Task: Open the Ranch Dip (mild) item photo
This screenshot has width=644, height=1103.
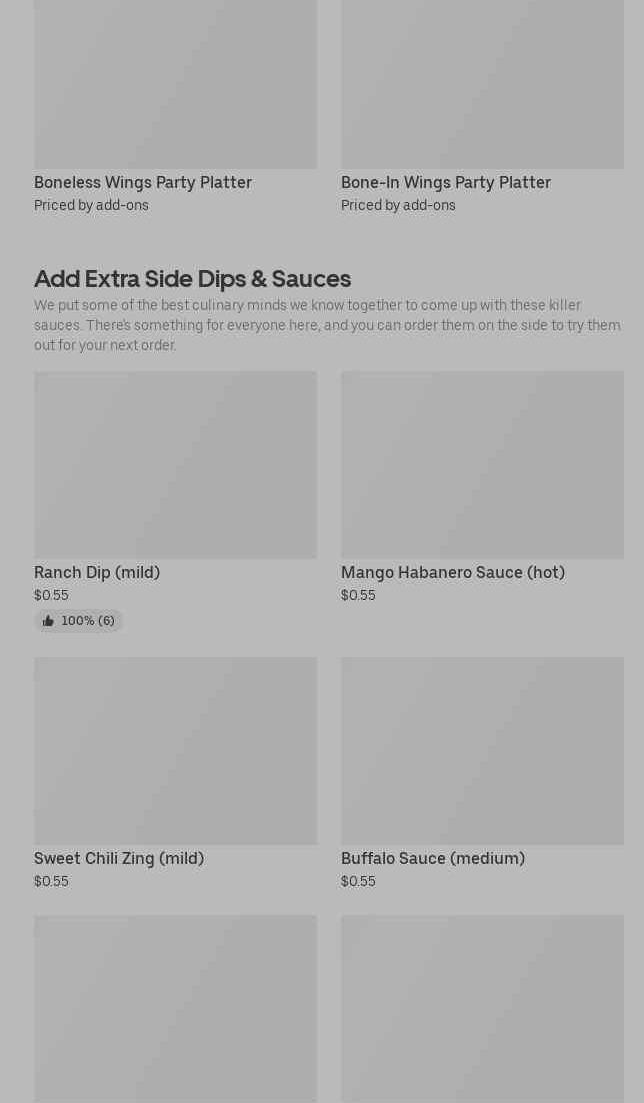Action: (x=175, y=465)
